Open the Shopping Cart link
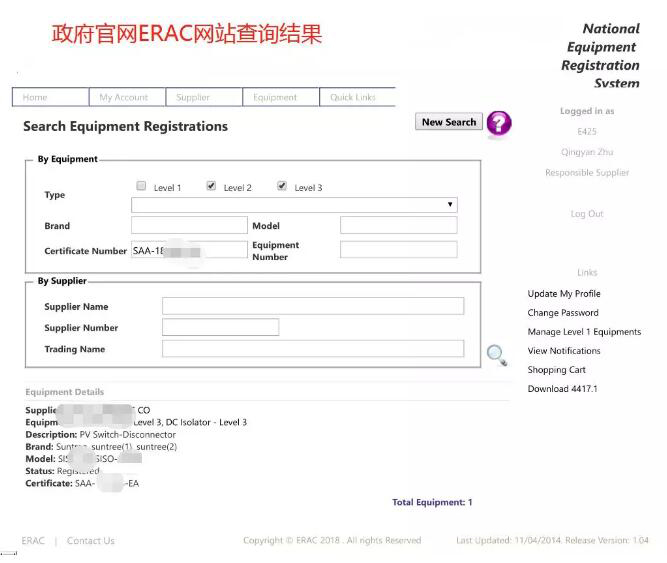 coord(556,370)
